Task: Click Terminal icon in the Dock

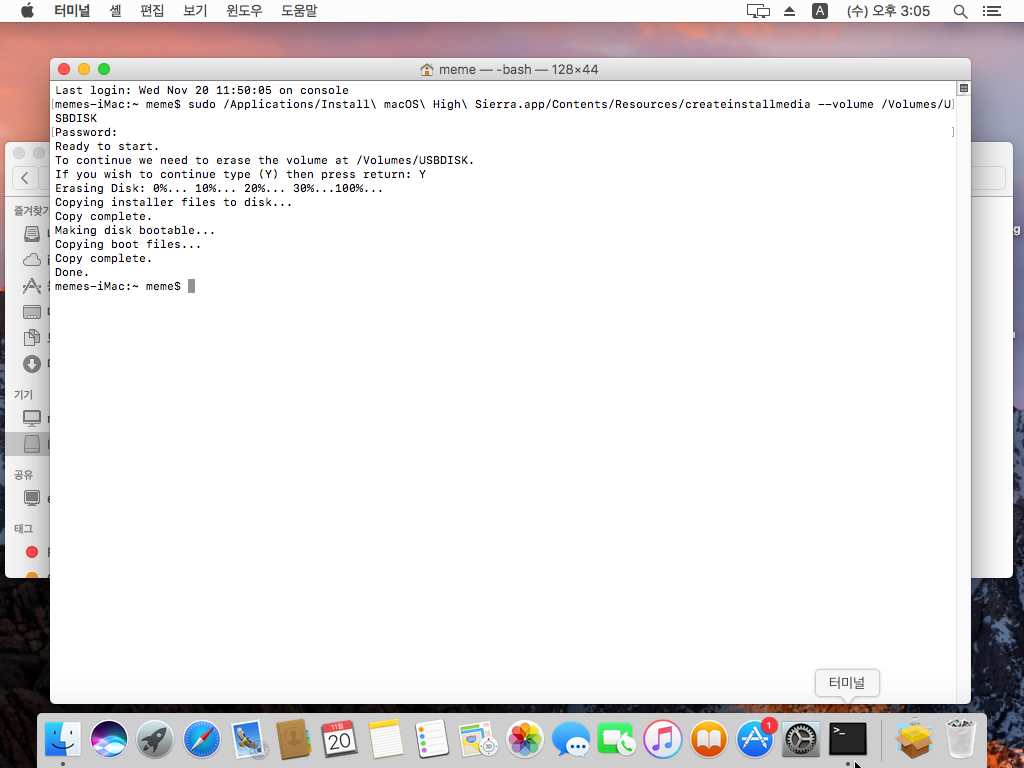Action: [x=848, y=739]
